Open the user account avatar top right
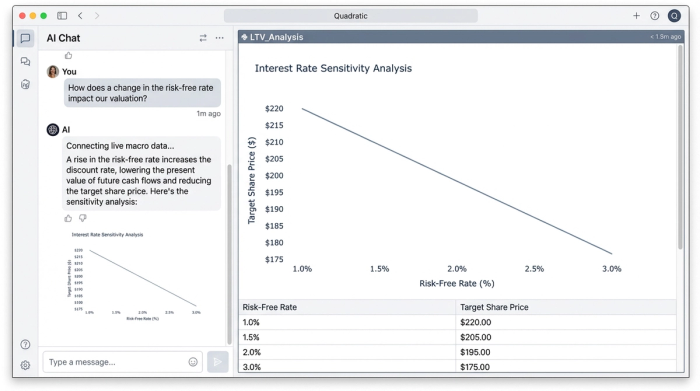The image size is (700, 391). click(674, 16)
